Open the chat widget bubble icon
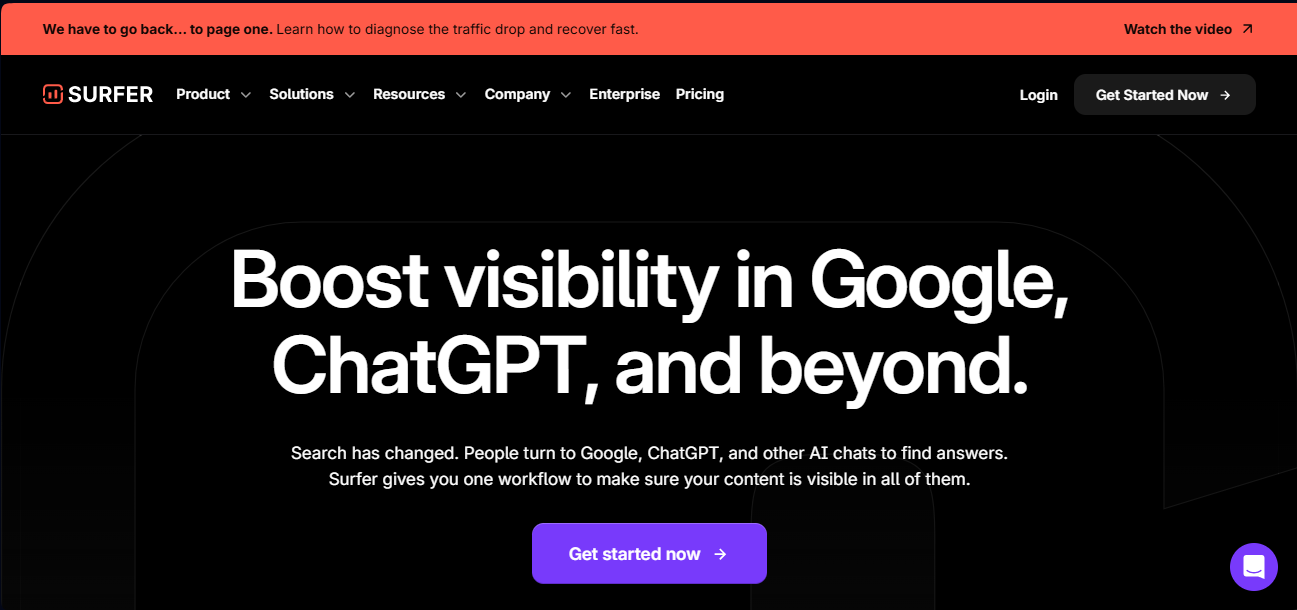This screenshot has width=1297, height=610. pyautogui.click(x=1254, y=567)
